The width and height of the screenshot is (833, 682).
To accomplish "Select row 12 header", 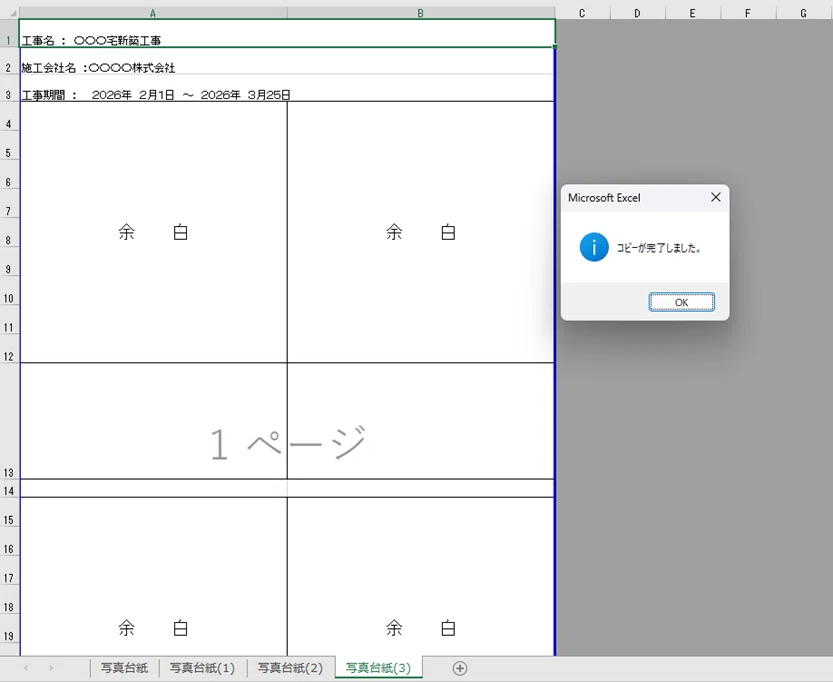I will (9, 348).
